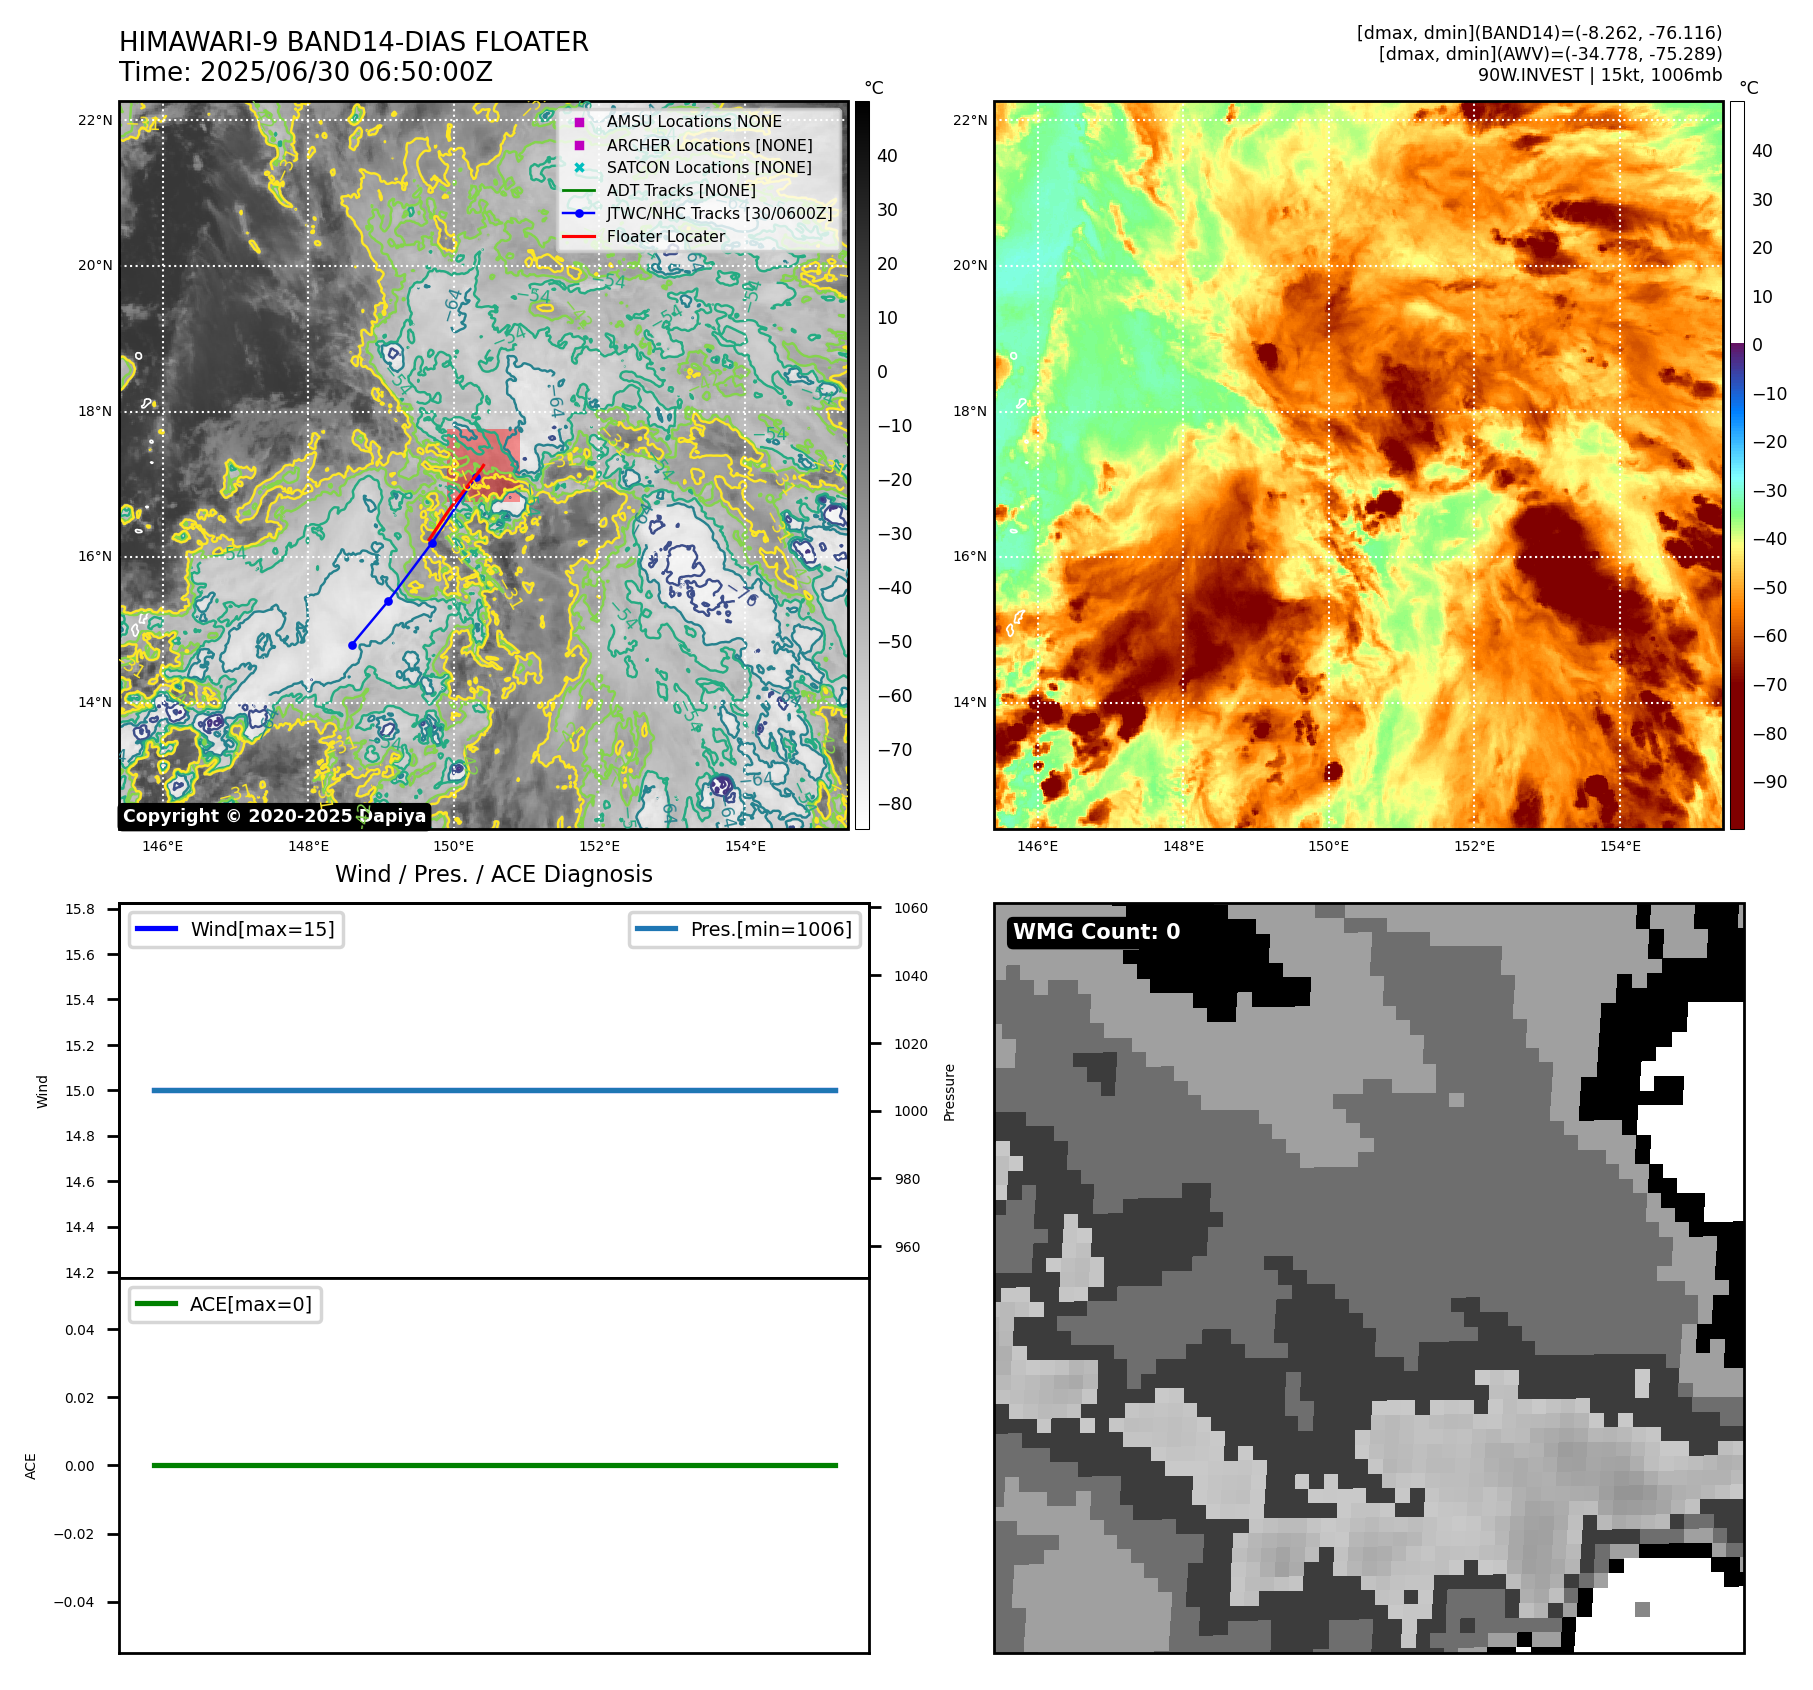Select AMSU Locations NONE legend entry

694,121
